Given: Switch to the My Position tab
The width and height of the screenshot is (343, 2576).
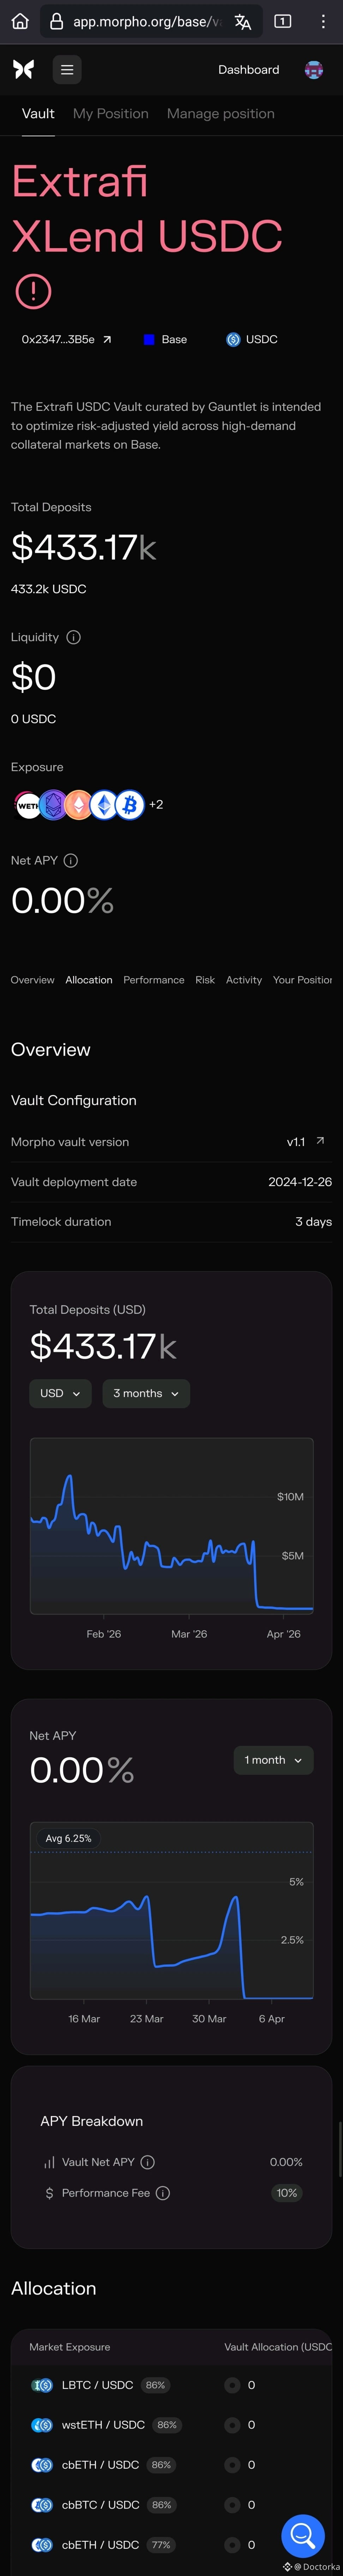Looking at the screenshot, I should [x=111, y=114].
